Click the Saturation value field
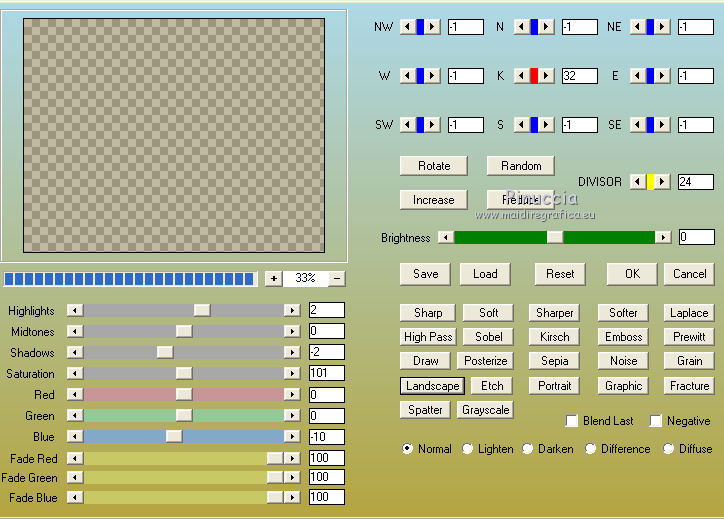724x519 pixels. point(326,373)
